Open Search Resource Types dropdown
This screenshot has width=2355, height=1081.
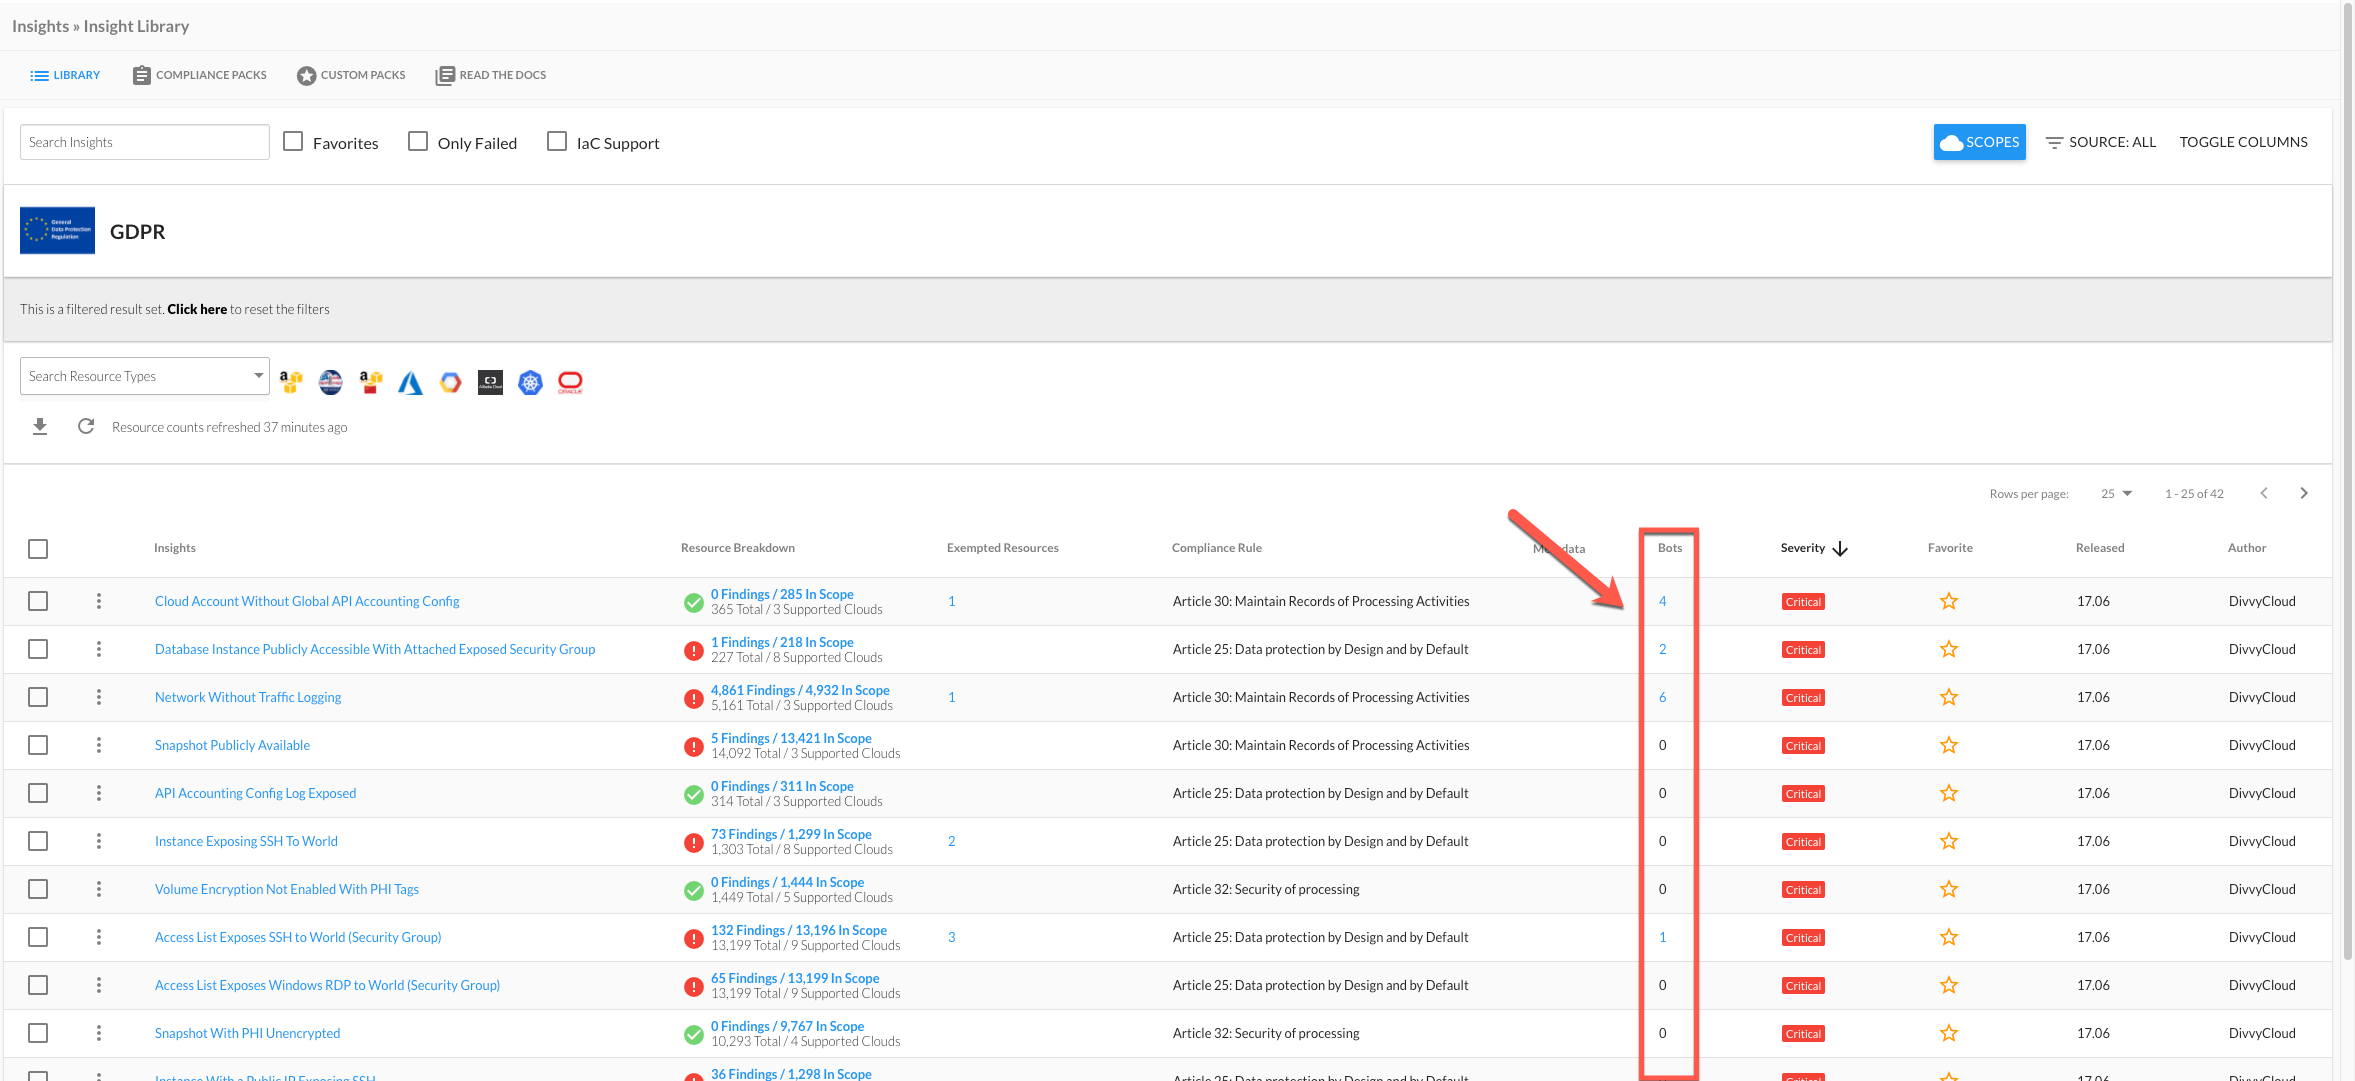coord(145,376)
